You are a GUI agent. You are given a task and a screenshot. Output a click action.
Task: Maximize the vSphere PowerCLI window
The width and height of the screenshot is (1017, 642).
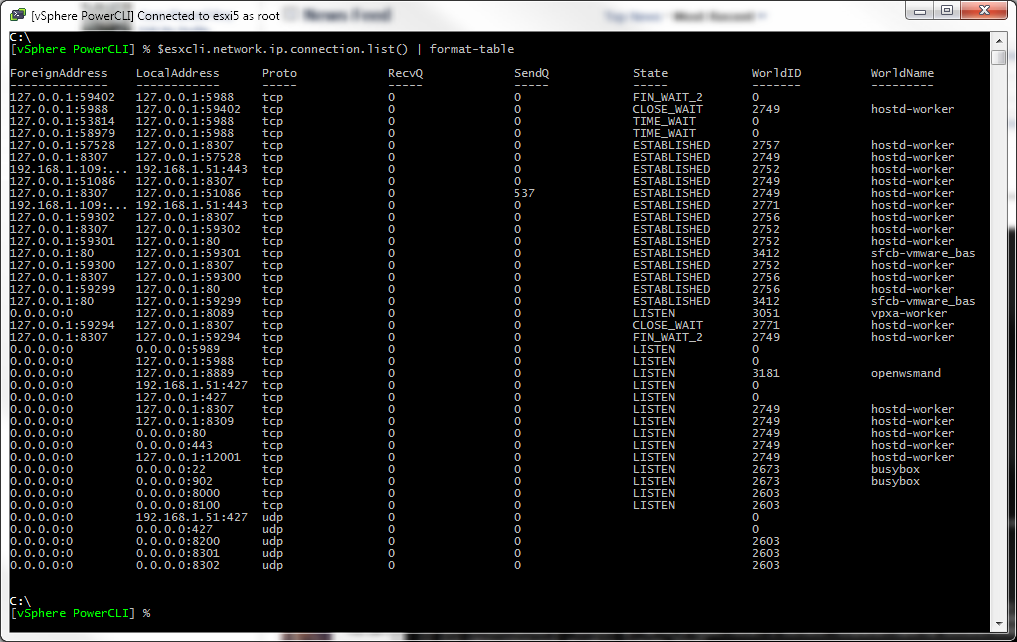[947, 10]
